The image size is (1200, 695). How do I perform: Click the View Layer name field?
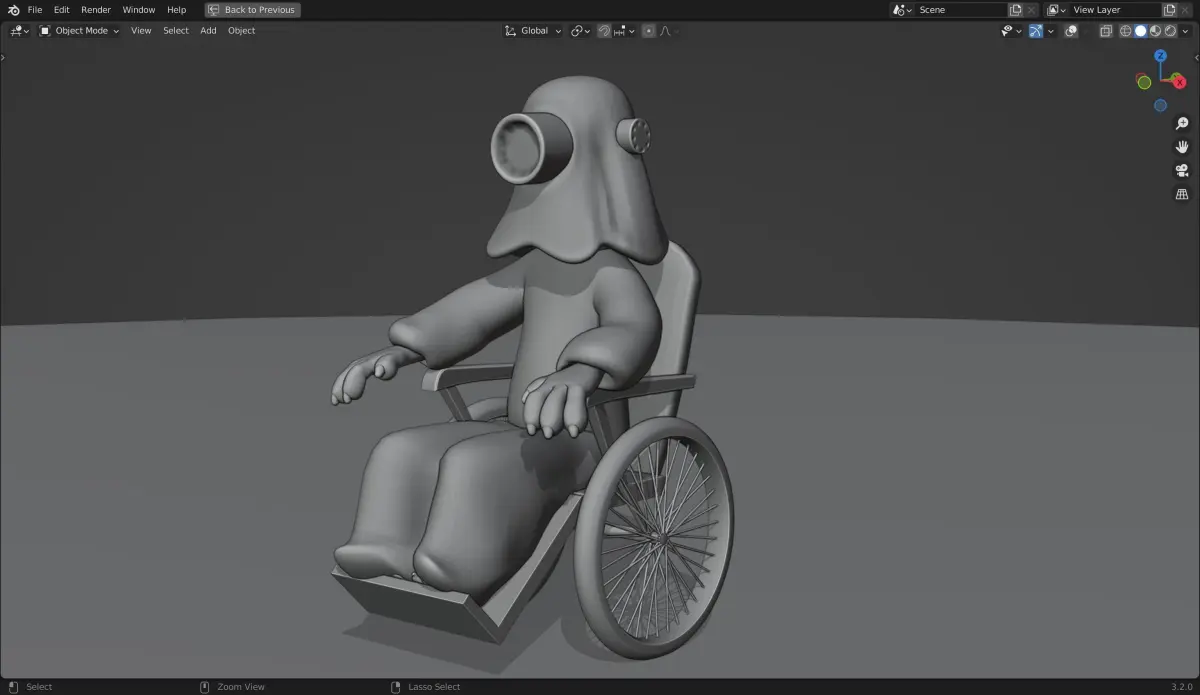click(1115, 10)
